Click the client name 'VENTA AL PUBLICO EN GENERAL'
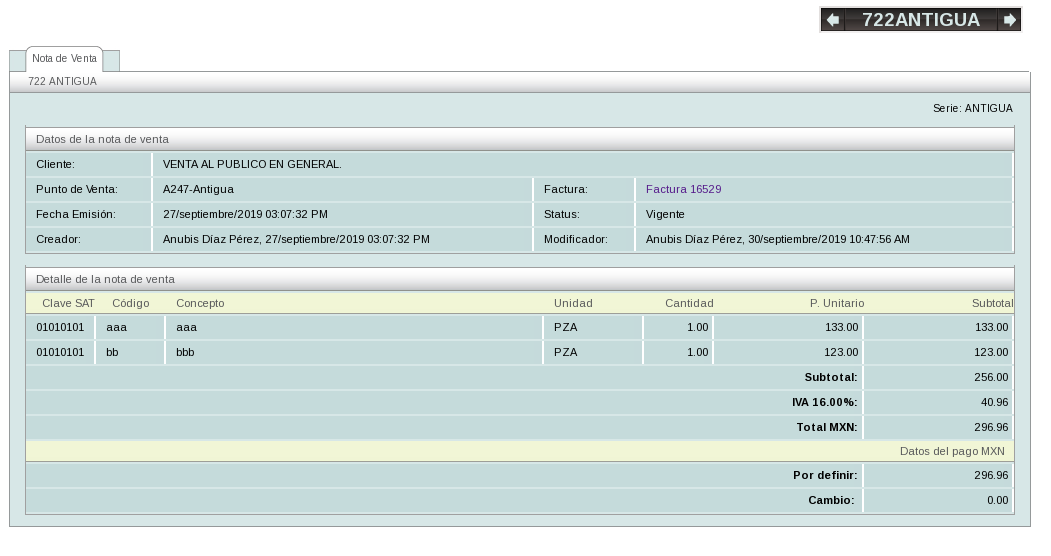The width and height of the screenshot is (1051, 556). point(252,164)
